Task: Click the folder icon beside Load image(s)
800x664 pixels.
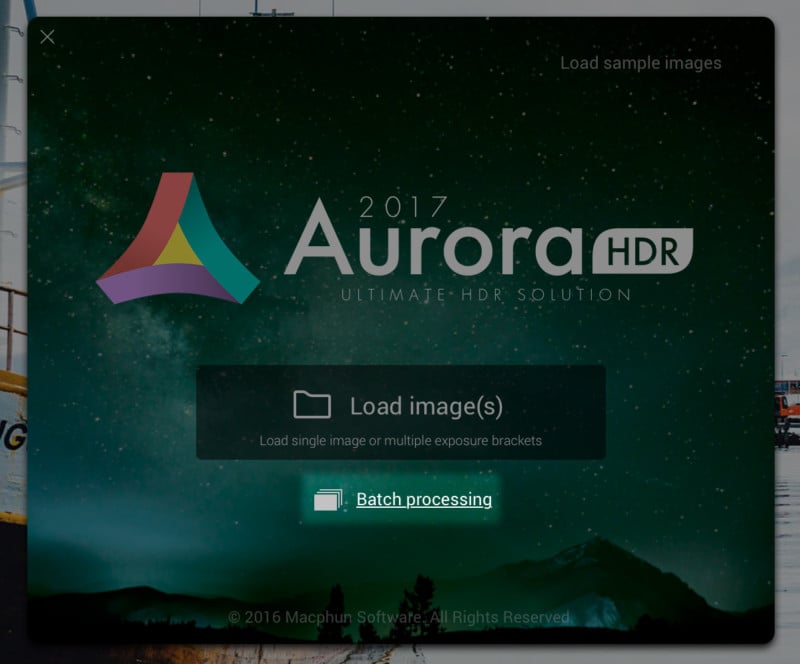Action: (312, 405)
